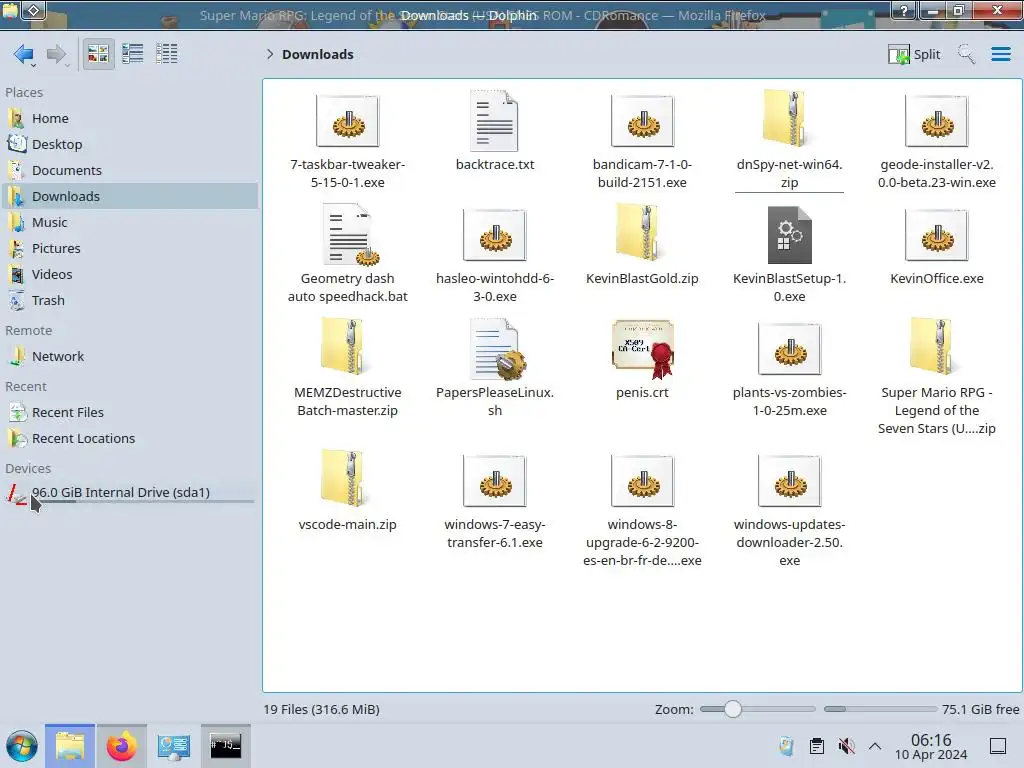Select windows-updates-downloader-2.50.exe icon
1024x768 pixels.
pyautogui.click(x=790, y=481)
